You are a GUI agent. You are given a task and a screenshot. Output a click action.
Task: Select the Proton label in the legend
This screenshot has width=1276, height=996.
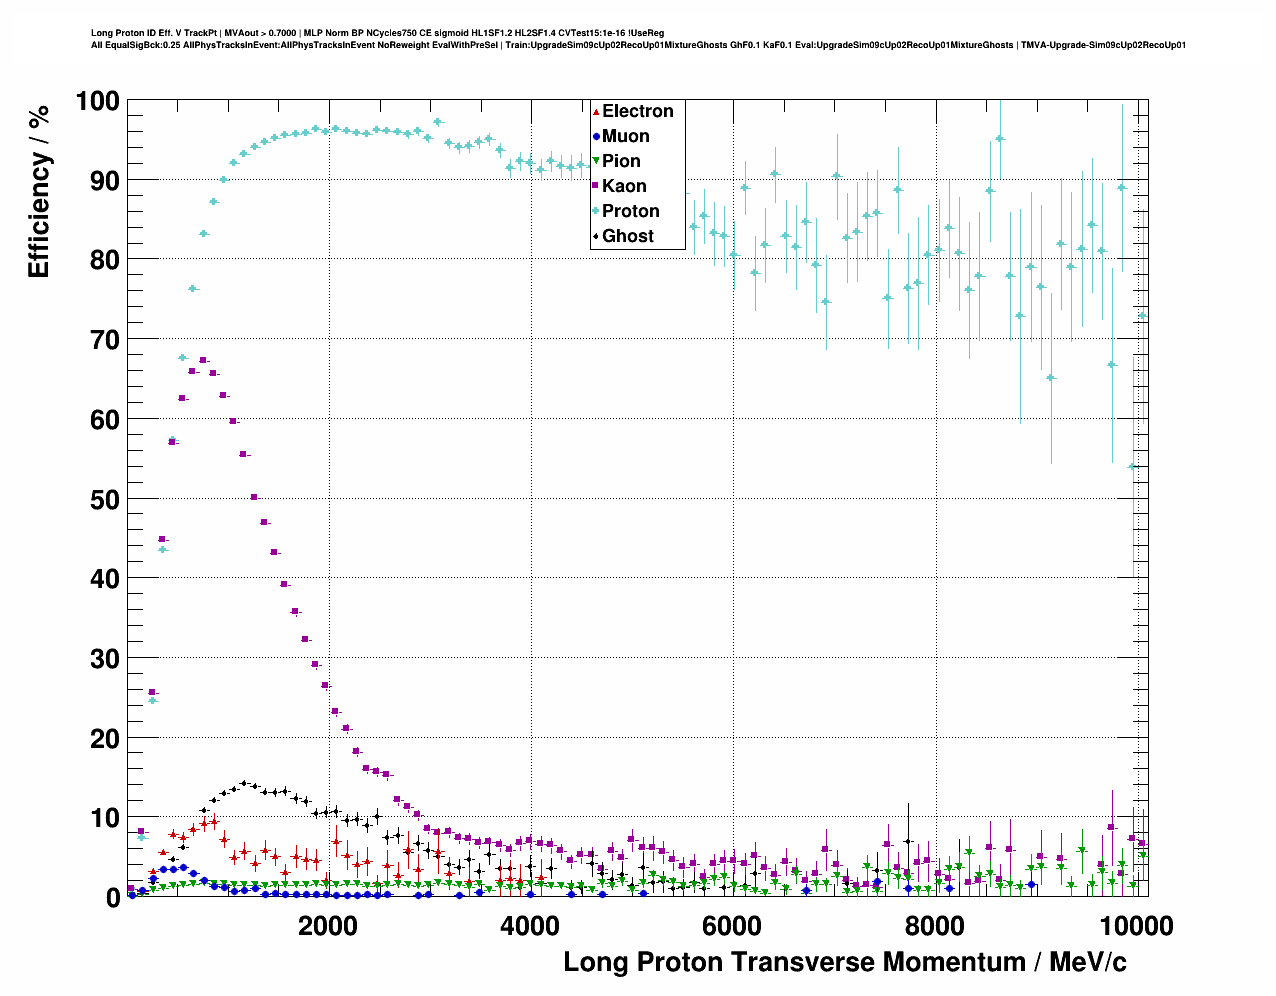[x=631, y=211]
